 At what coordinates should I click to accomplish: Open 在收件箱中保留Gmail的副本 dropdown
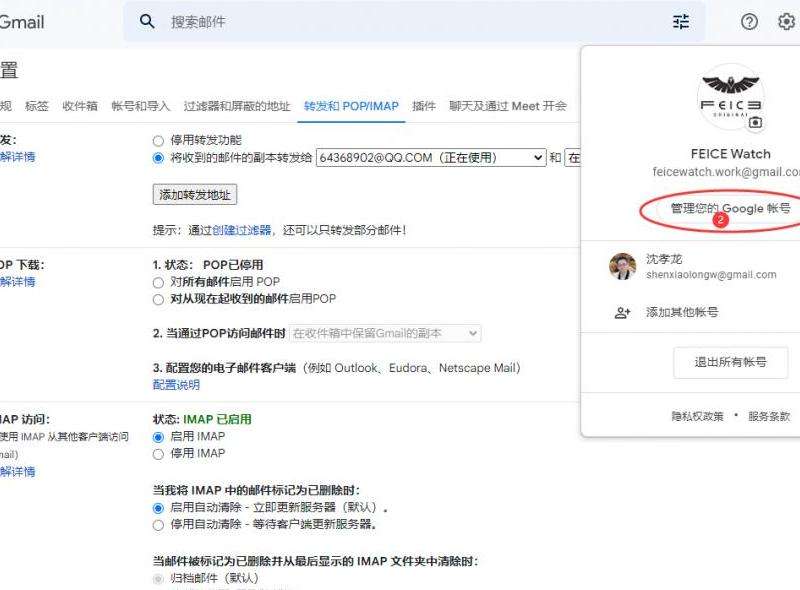[x=385, y=333]
